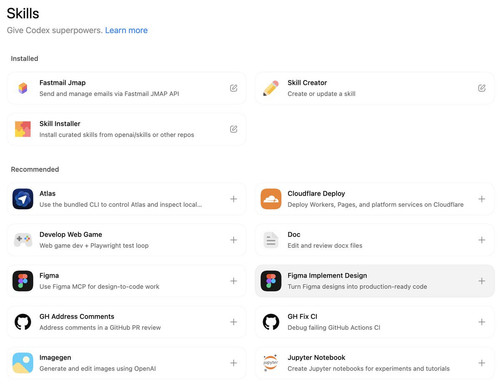Click the Recommended section heading
500x387 pixels.
(35, 169)
